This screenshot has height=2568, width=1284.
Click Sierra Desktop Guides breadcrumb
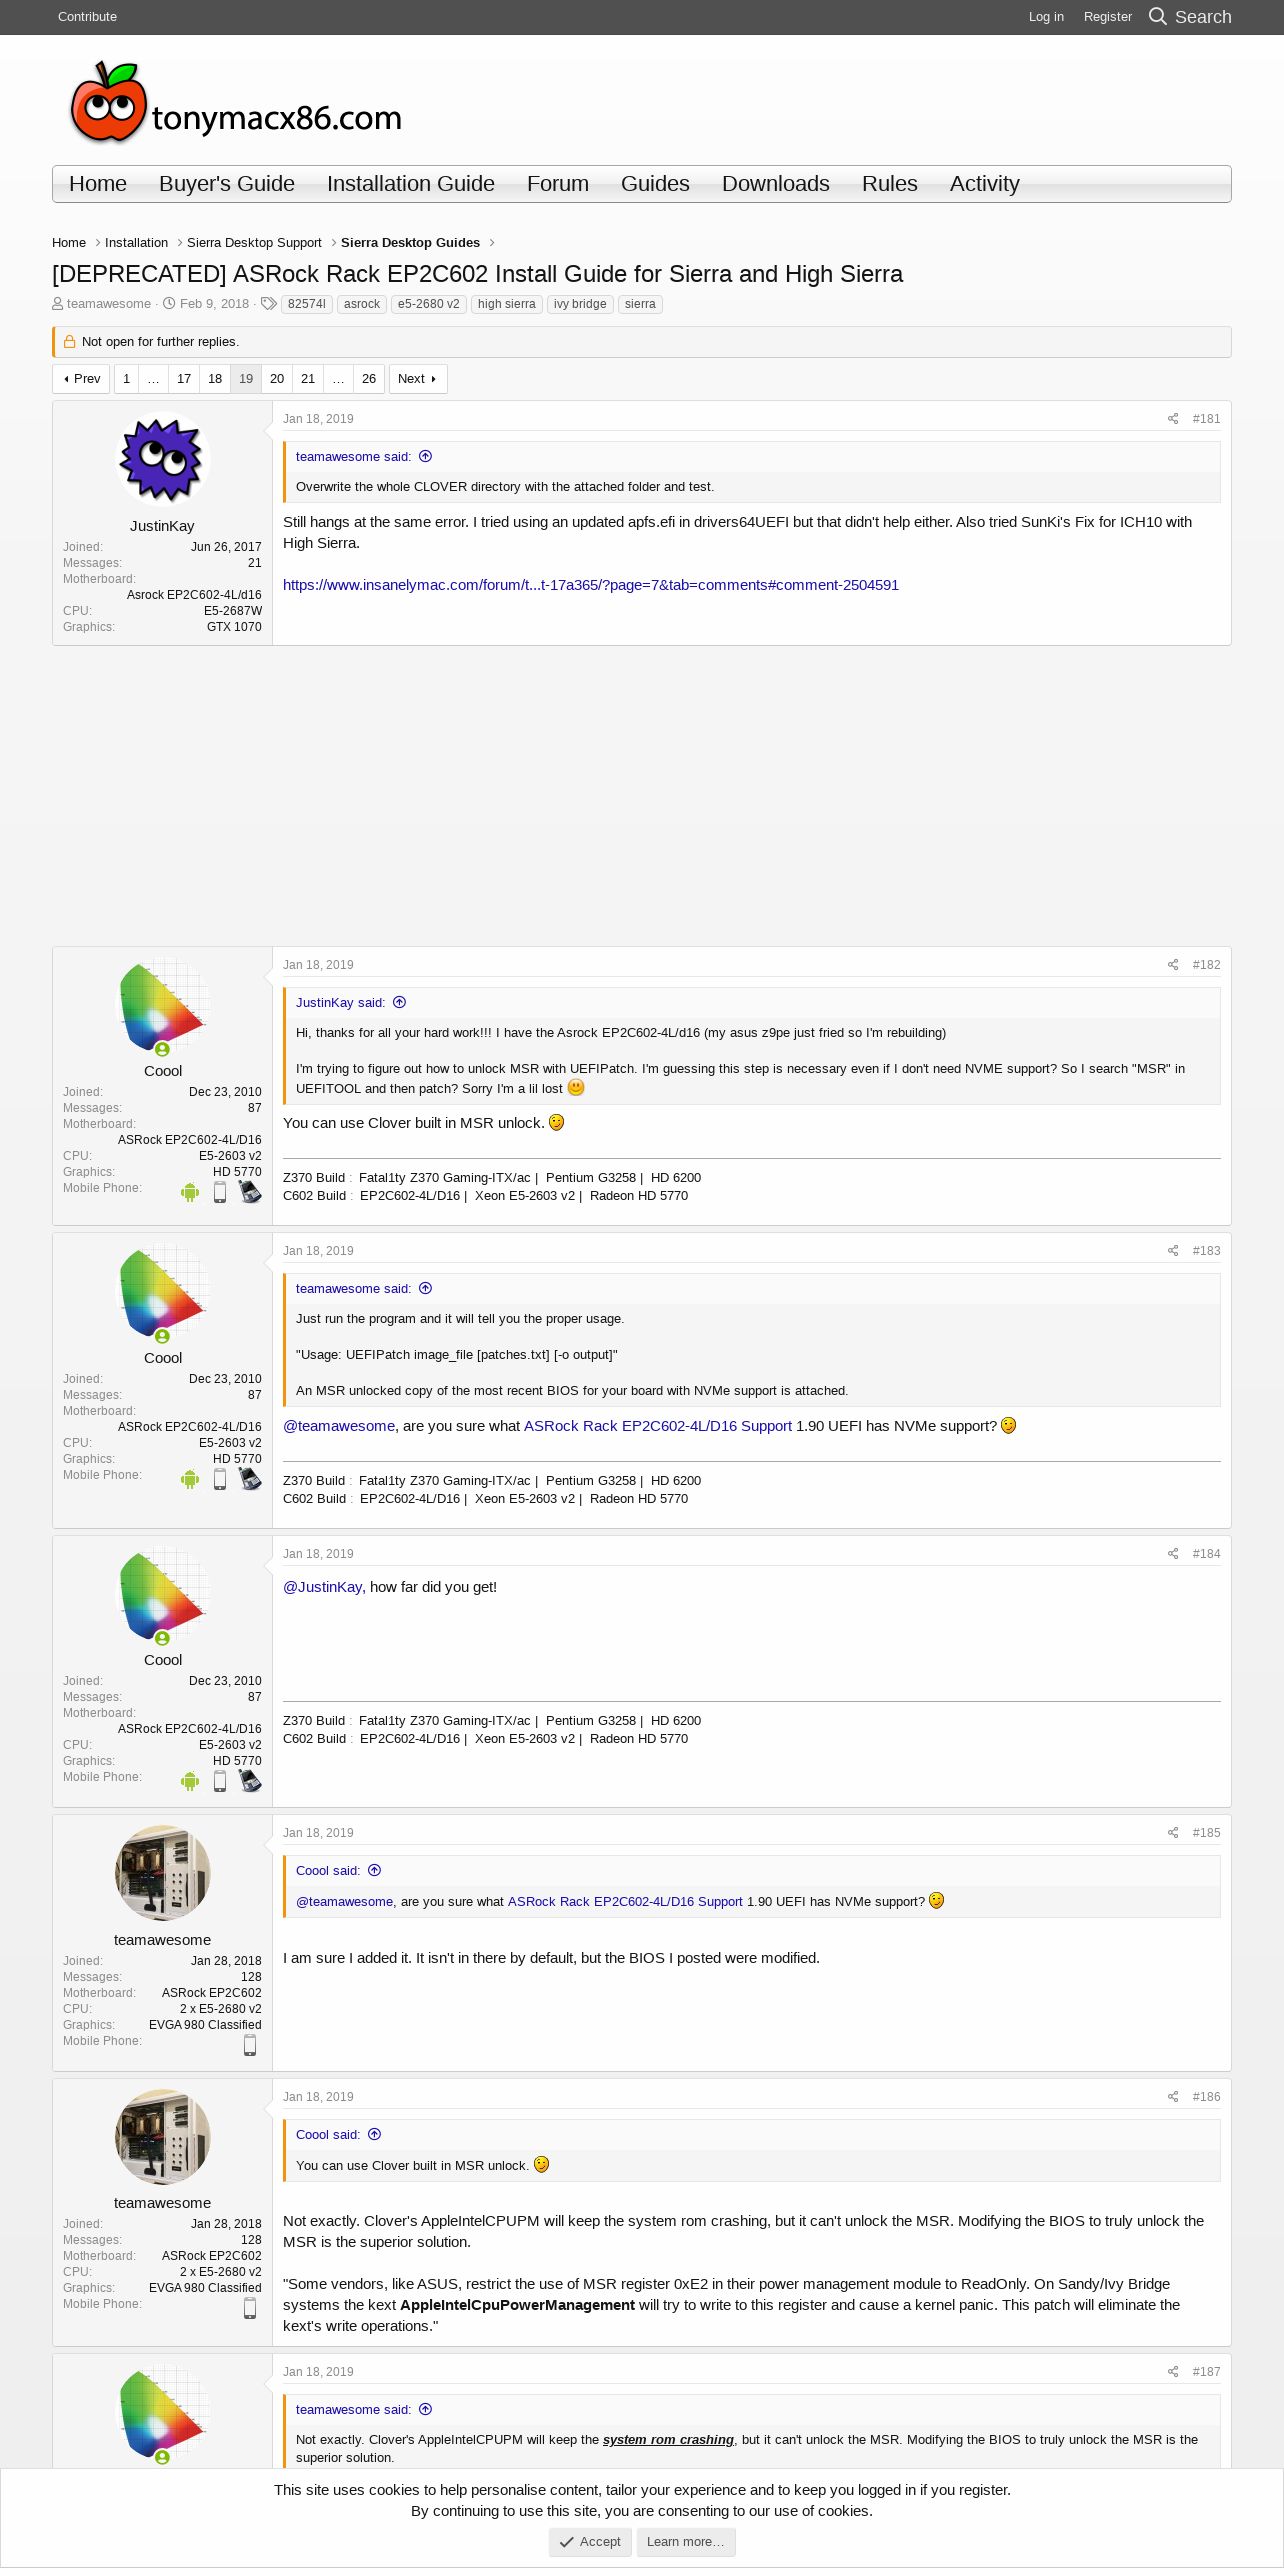click(x=410, y=243)
